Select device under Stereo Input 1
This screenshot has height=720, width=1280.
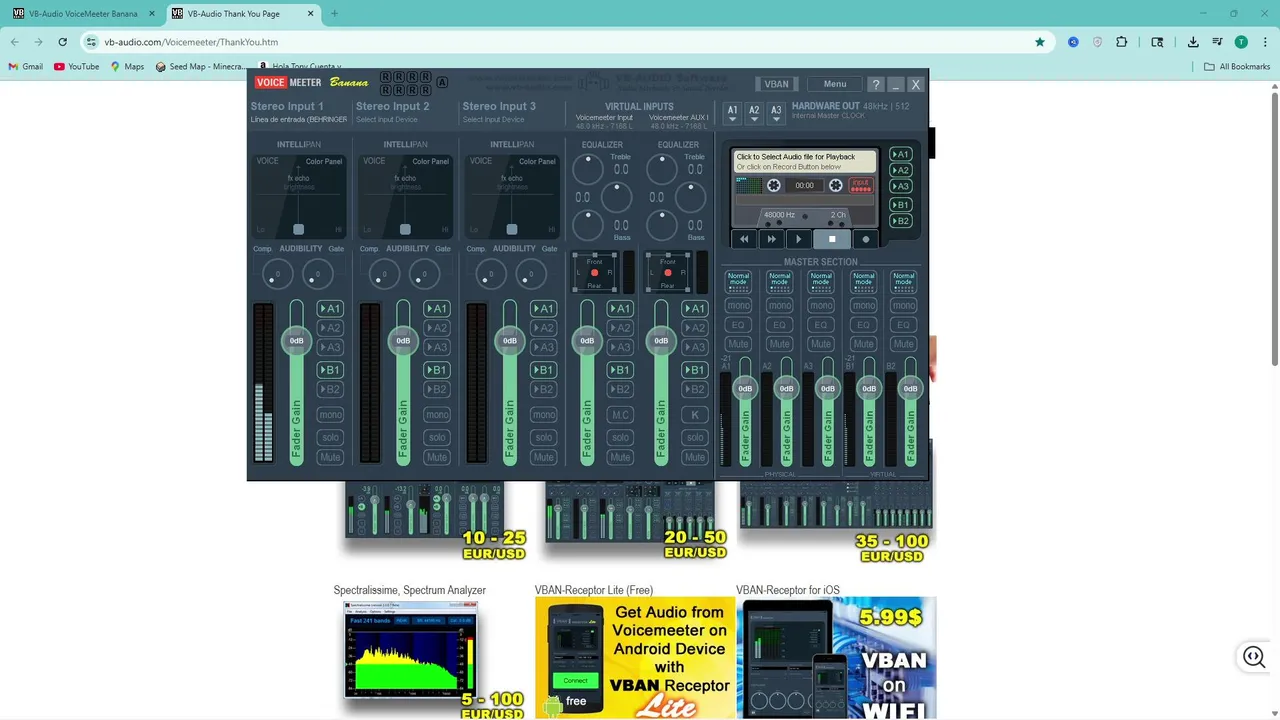coord(299,120)
